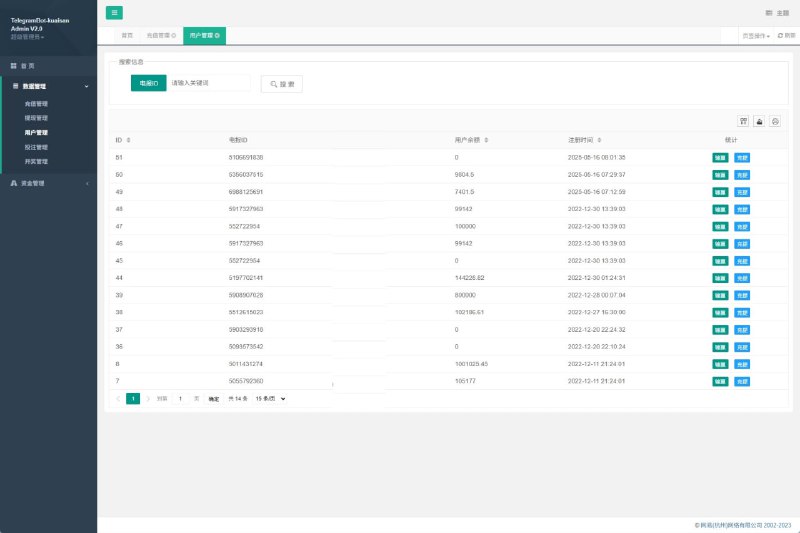800x533 pixels.
Task: Open 首页 in the sidebar
Action: (28, 66)
